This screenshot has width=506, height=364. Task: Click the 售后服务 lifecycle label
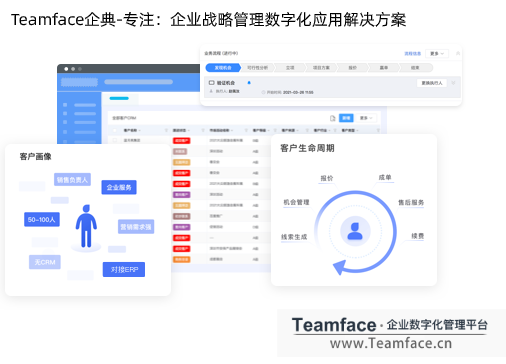point(411,203)
